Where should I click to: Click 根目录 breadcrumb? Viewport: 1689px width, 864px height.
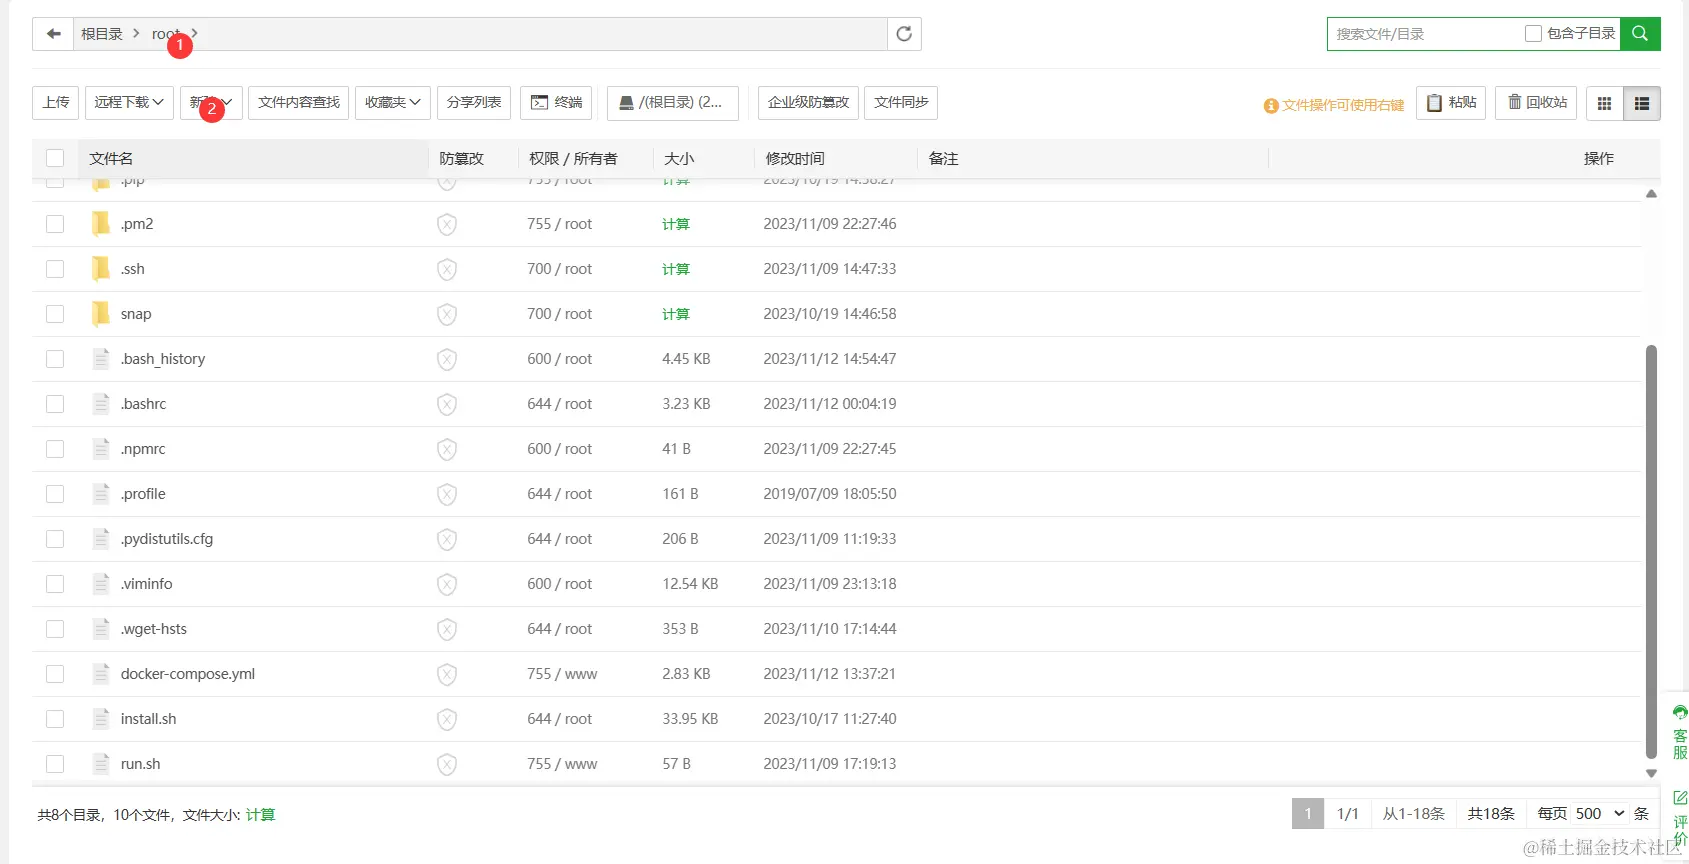(102, 34)
